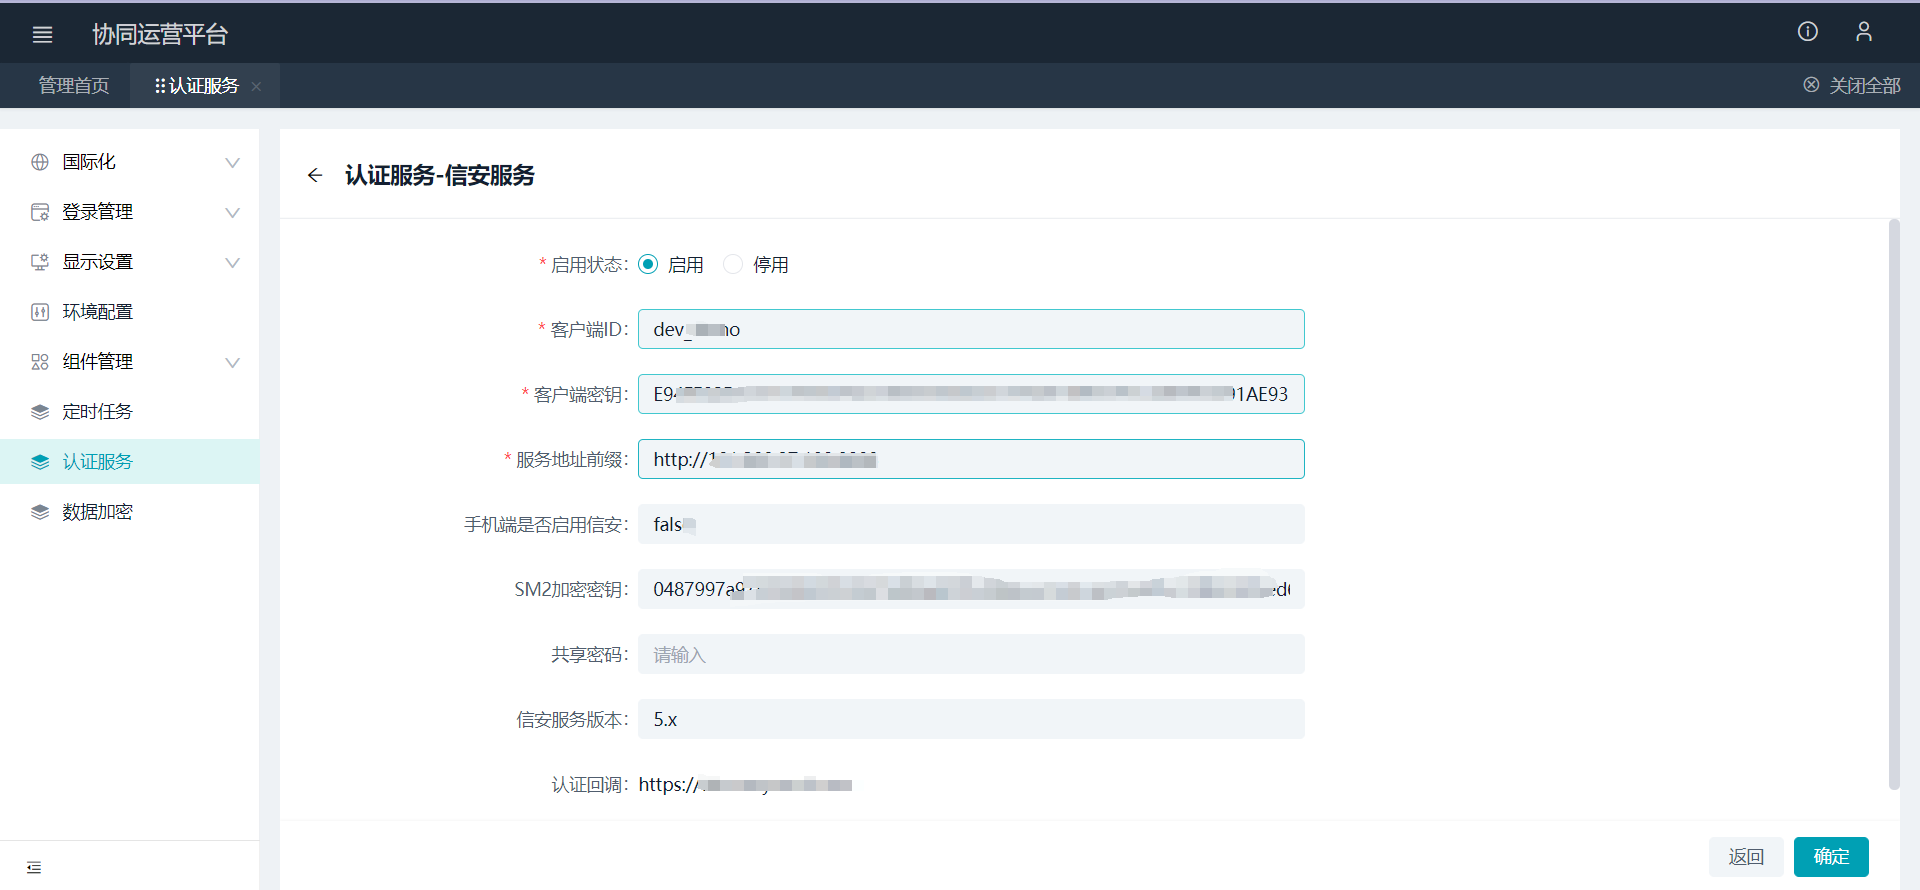Open the info icon in top bar
Viewport: 1920px width, 890px height.
point(1807,32)
